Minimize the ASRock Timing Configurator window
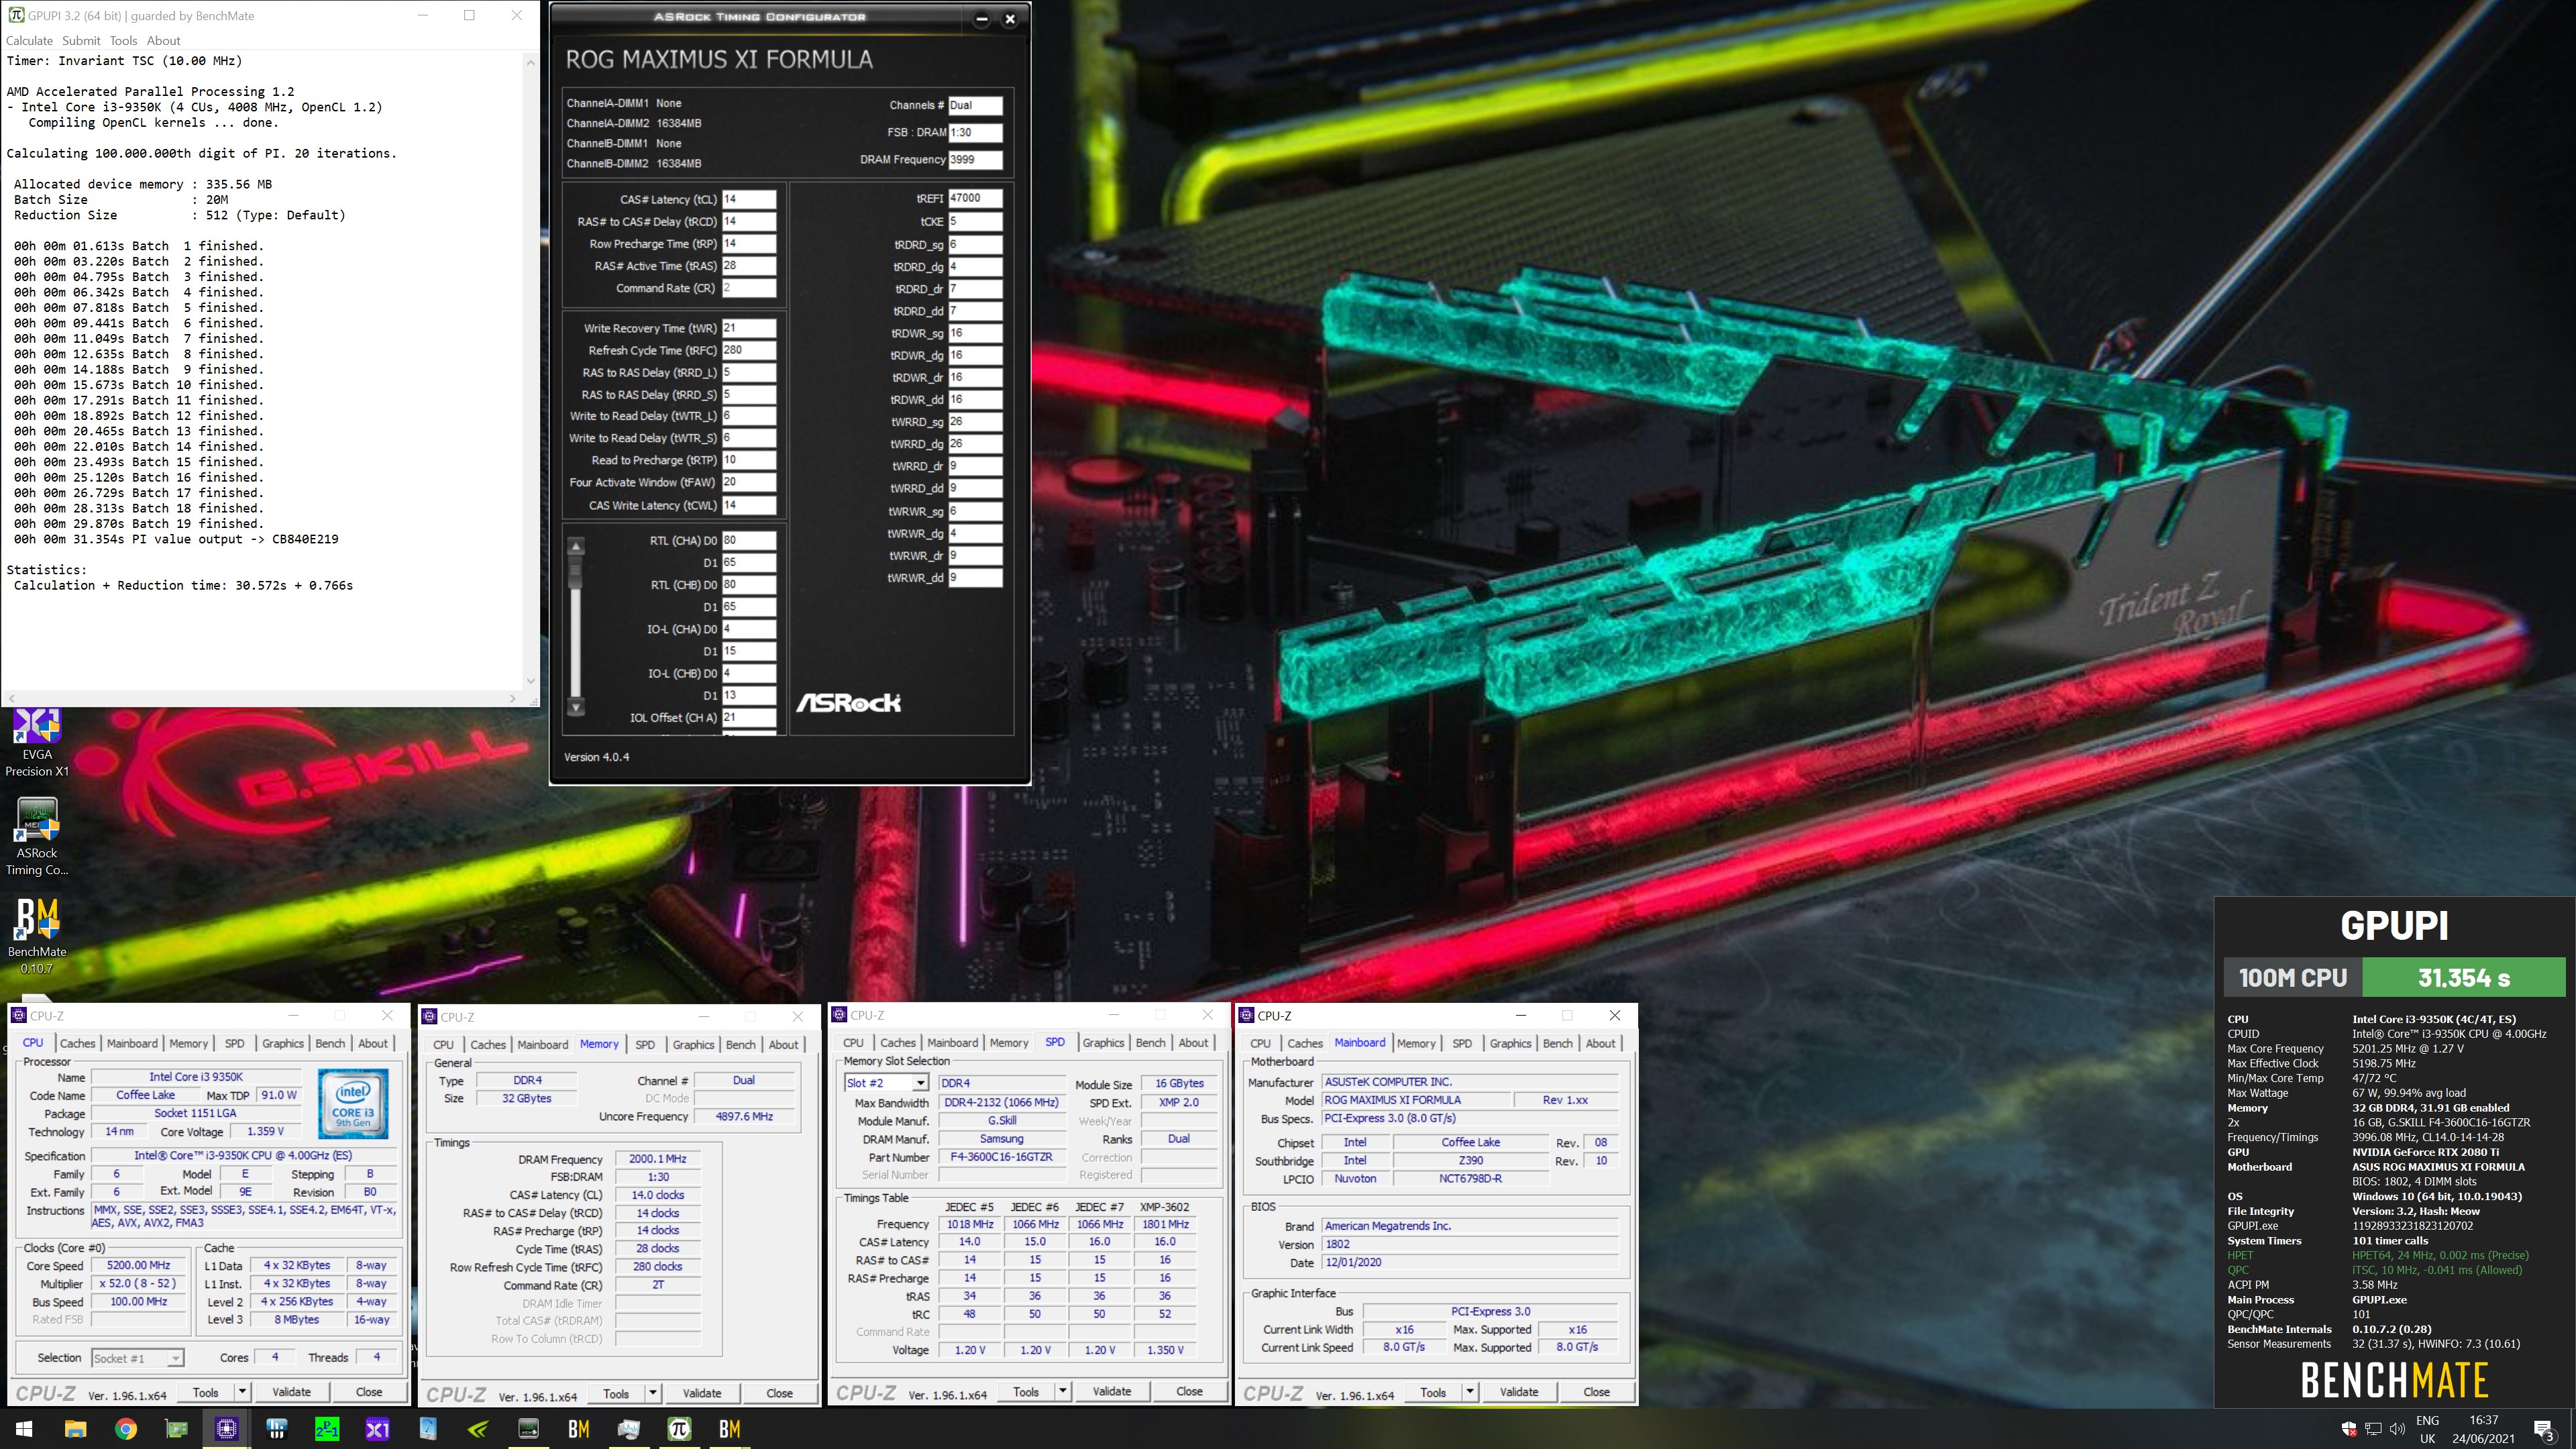Image resolution: width=2576 pixels, height=1449 pixels. tap(981, 18)
